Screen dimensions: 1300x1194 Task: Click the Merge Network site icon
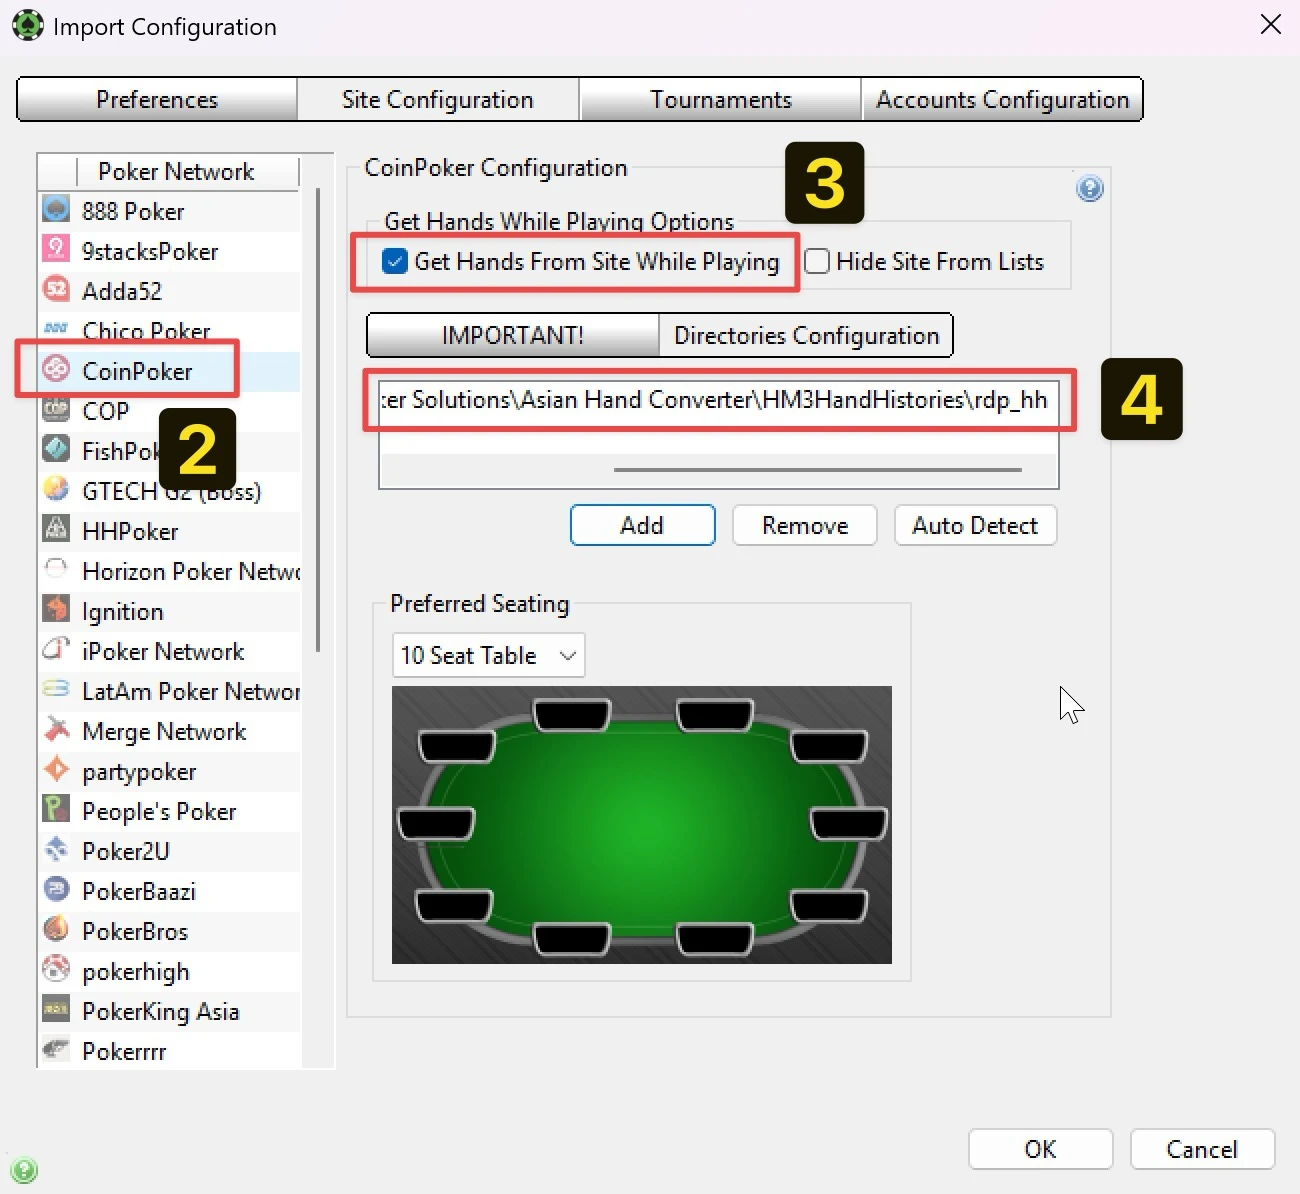pos(56,730)
